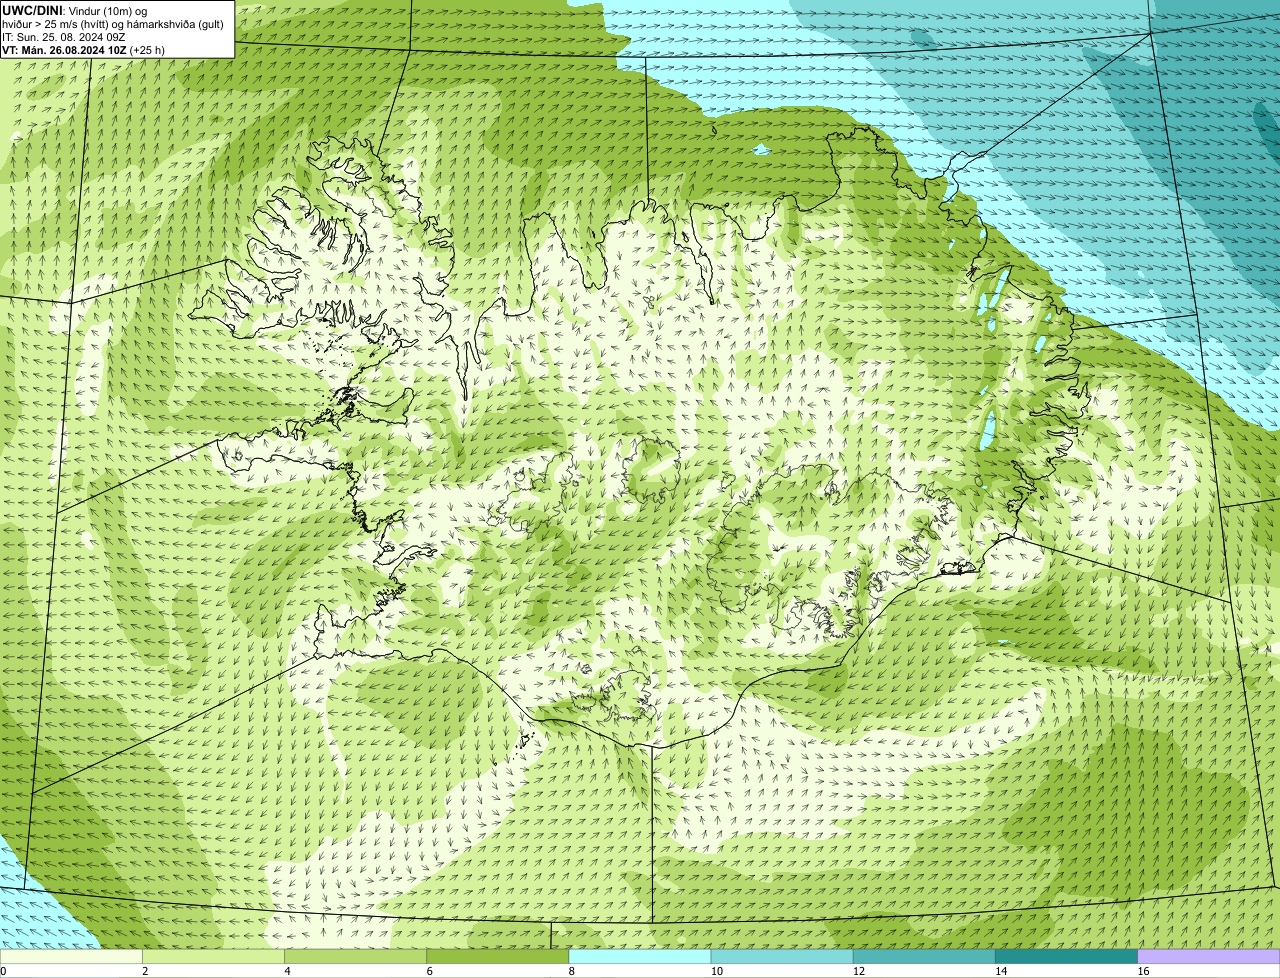Screen dimensions: 1280x978
Task: Click the legend value label '0'
Action: point(3,971)
